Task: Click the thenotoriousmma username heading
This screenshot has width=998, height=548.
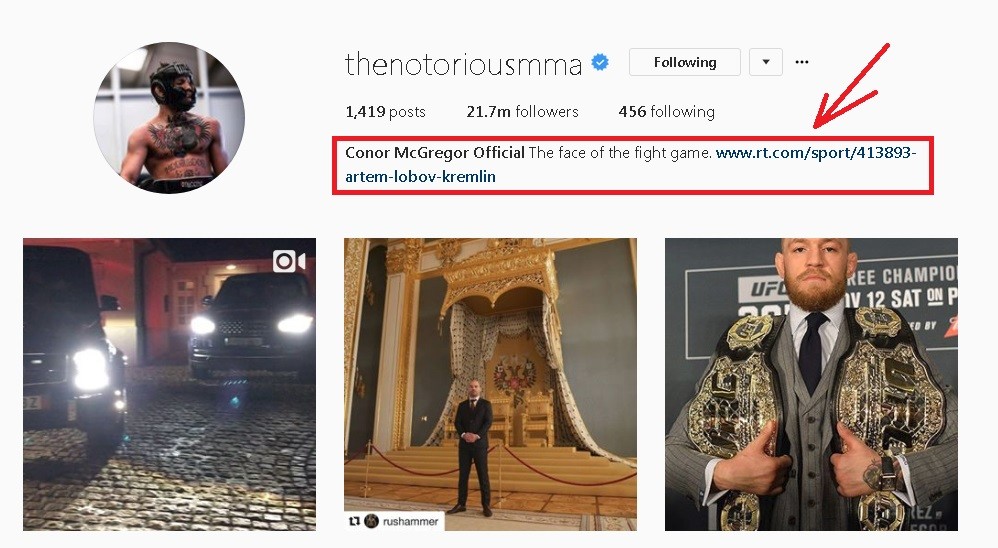Action: coord(463,64)
